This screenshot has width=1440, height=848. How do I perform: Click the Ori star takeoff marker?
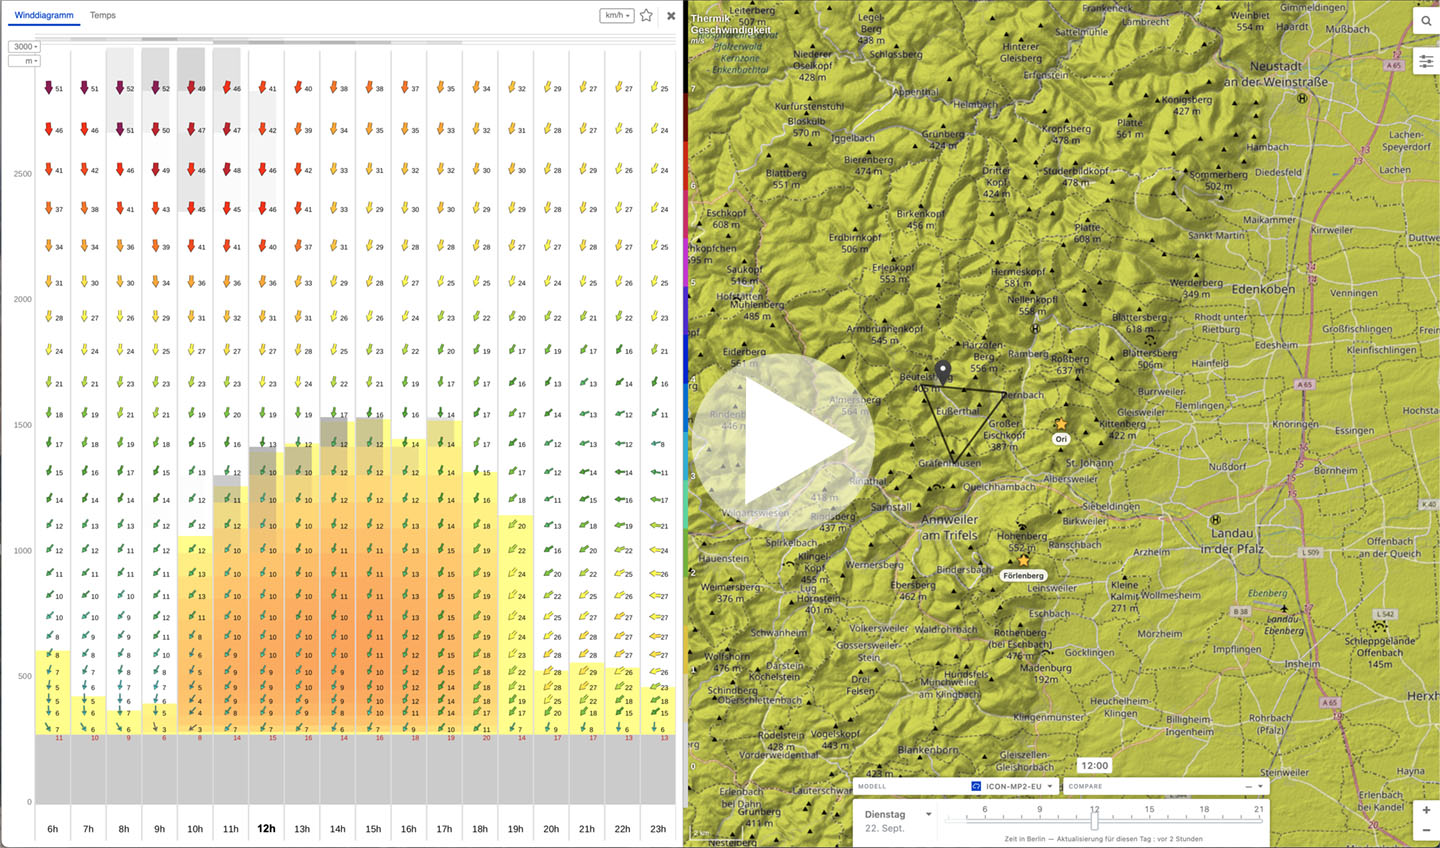point(1061,424)
